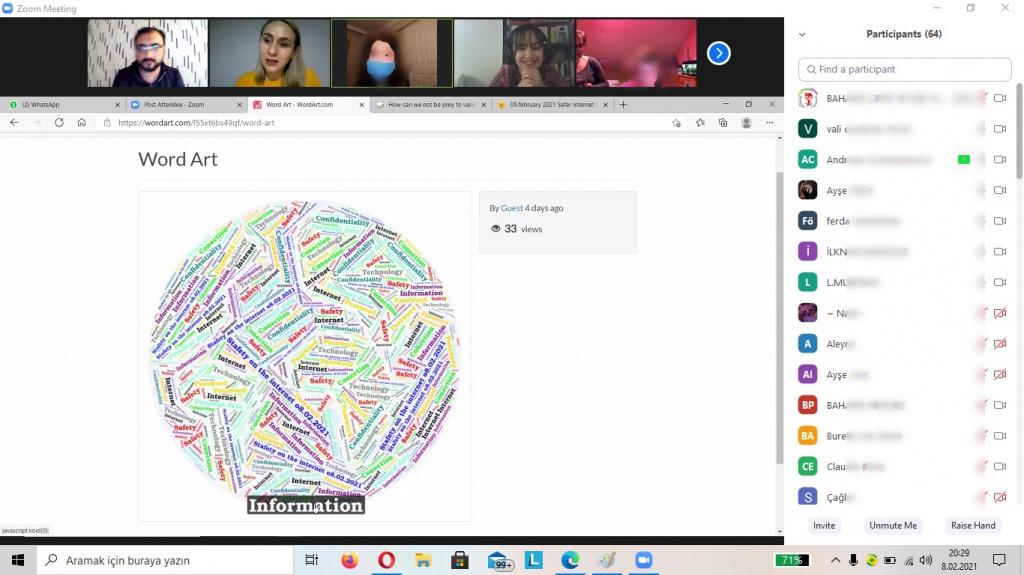Viewport: 1024px width, 575px height.
Task: Click the Guest author link
Action: [511, 208]
